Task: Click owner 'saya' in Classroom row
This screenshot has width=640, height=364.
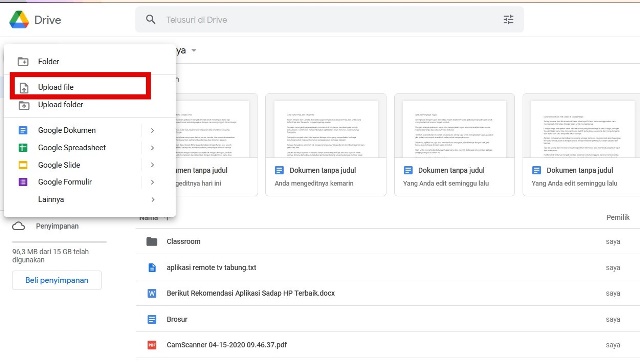Action: (613, 242)
